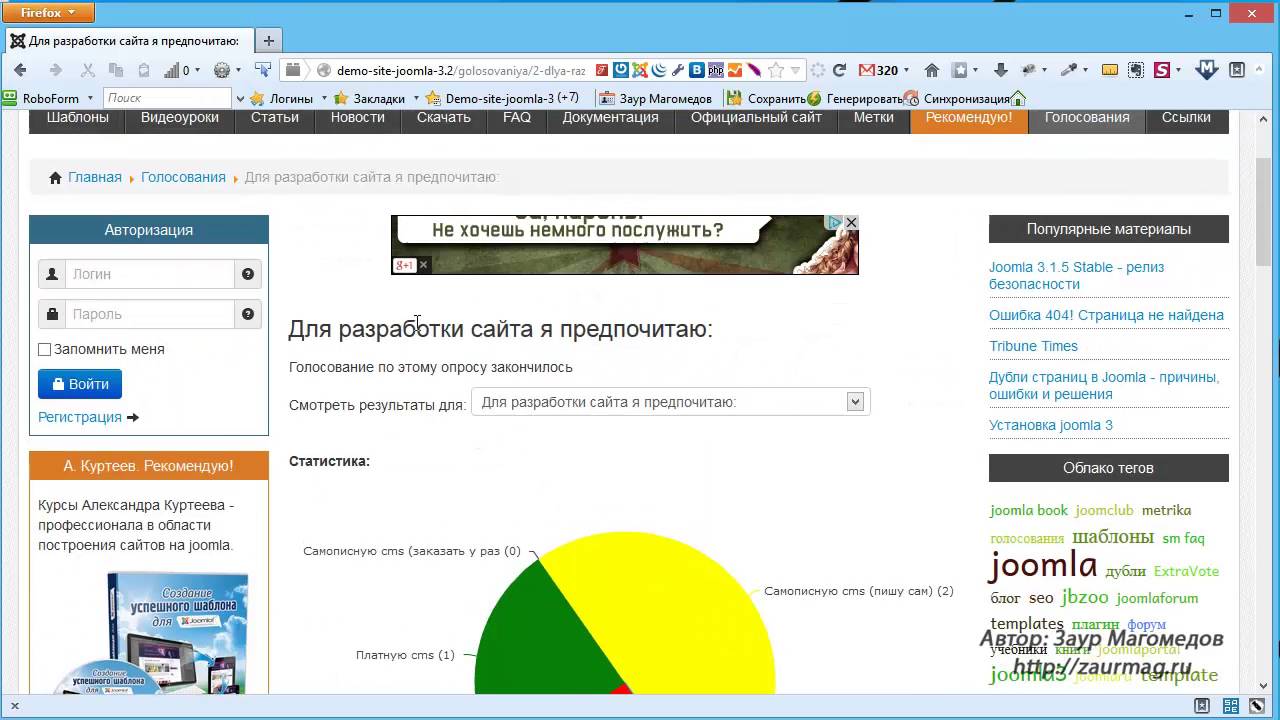Image resolution: width=1280 pixels, height=720 pixels.
Task: Go back with the browser back arrow
Action: pyautogui.click(x=20, y=70)
